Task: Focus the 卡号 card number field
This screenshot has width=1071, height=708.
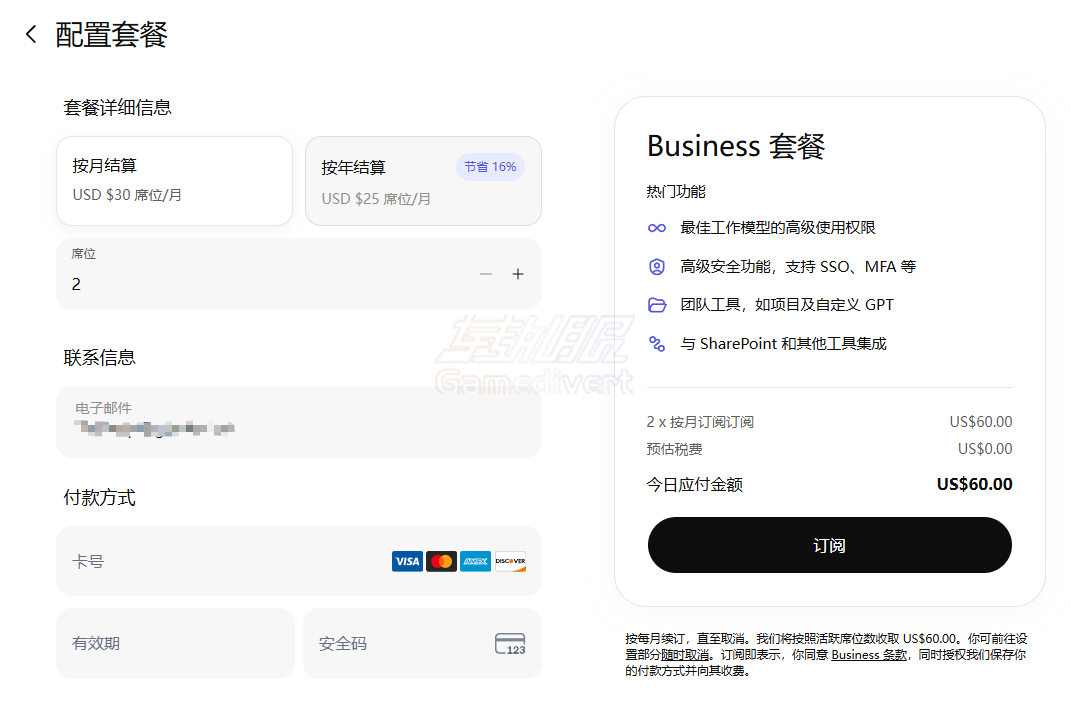Action: [x=220, y=562]
